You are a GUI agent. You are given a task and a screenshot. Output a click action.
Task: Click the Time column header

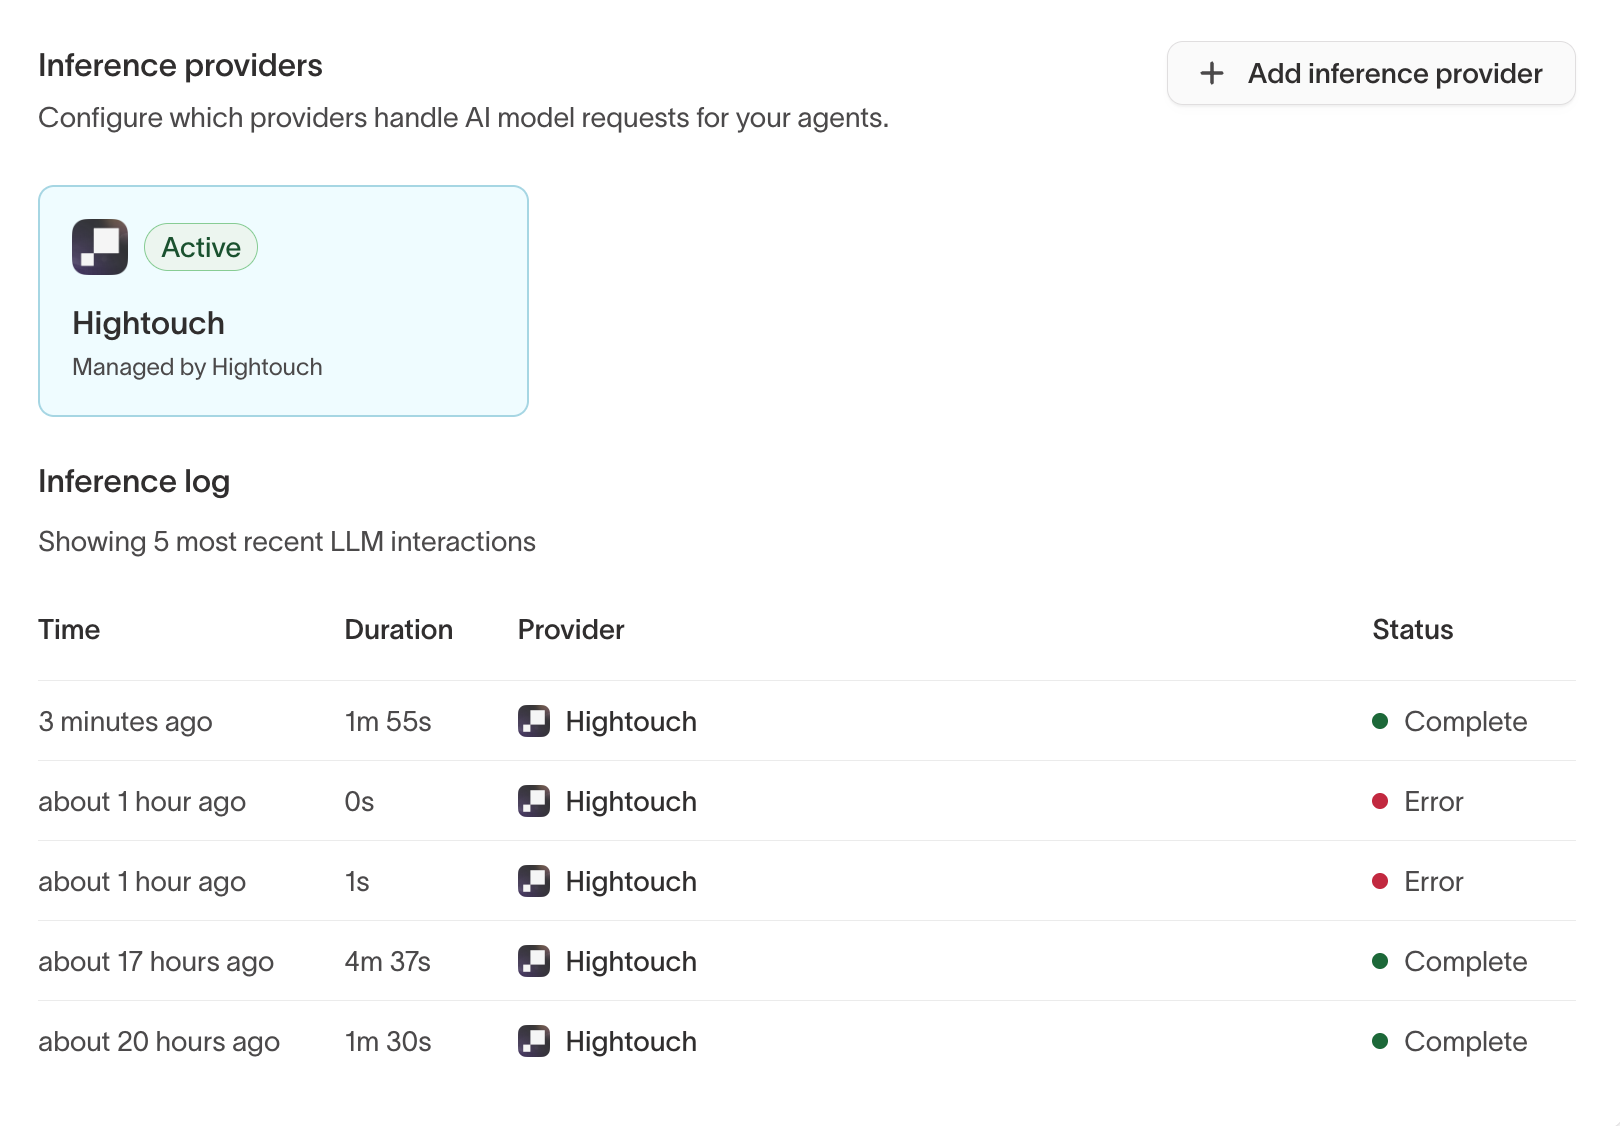(69, 629)
